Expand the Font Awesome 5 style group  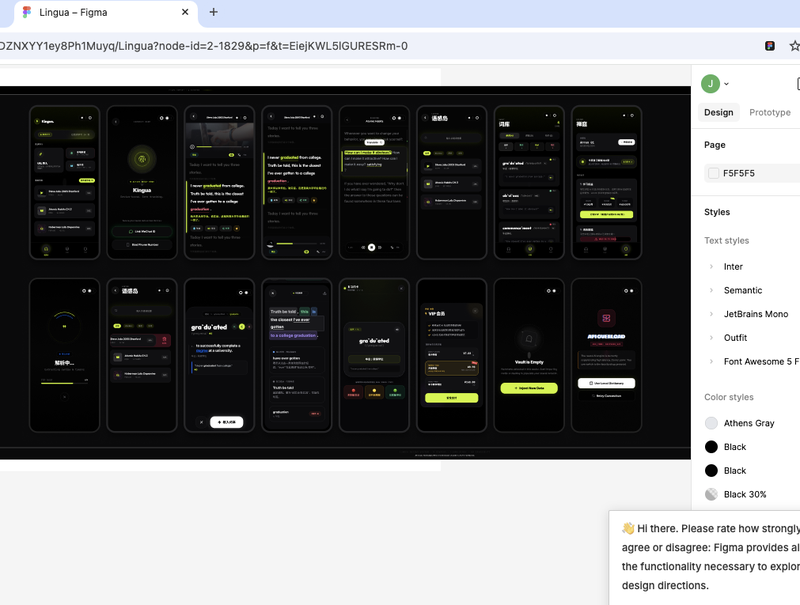pyautogui.click(x=711, y=361)
